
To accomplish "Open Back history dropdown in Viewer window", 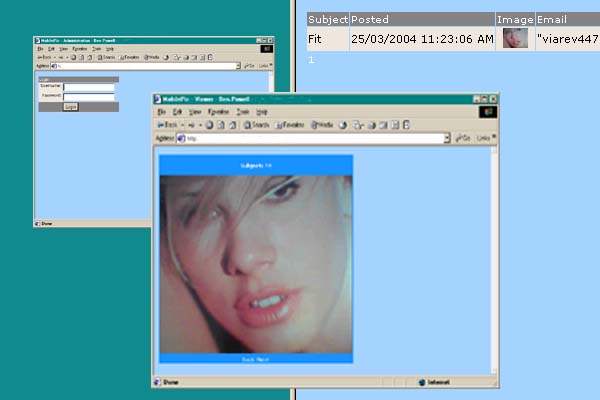I will [183, 125].
